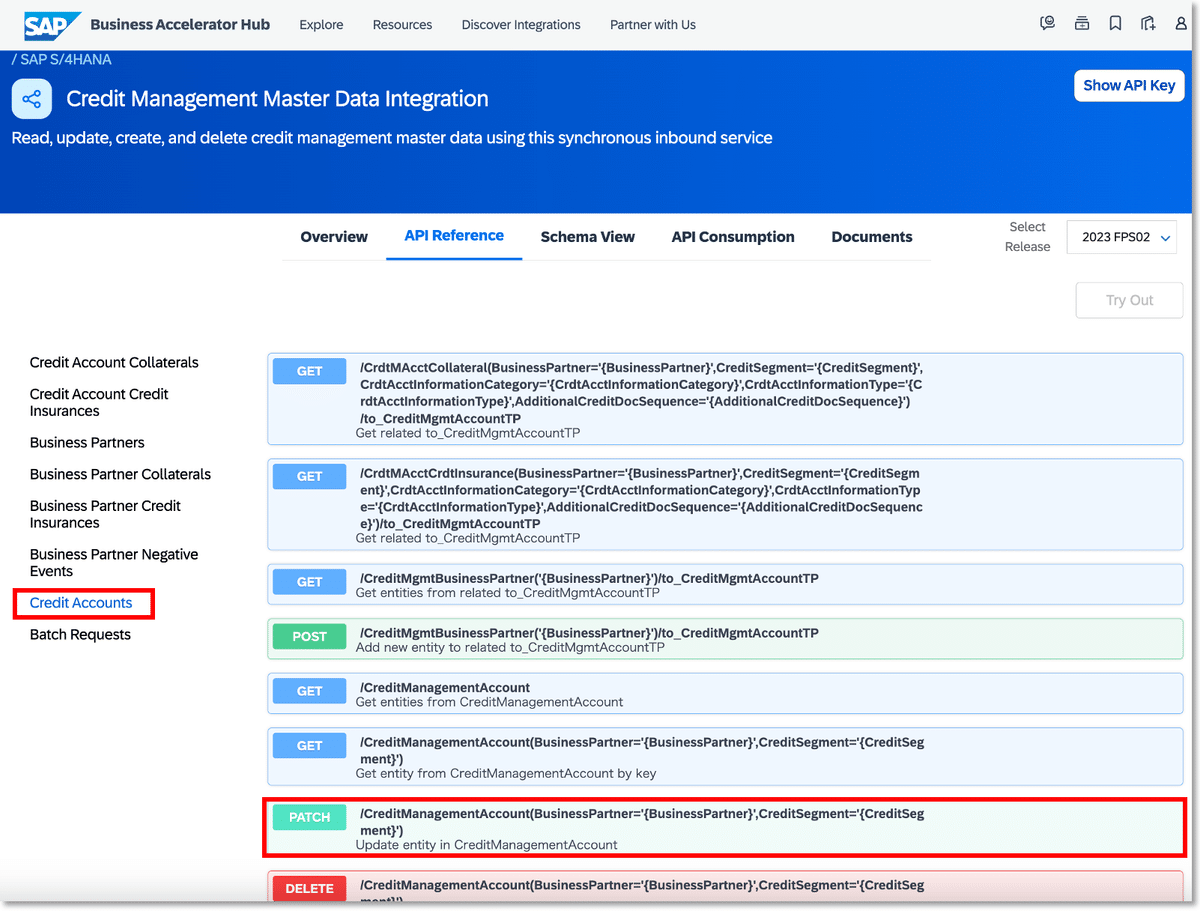Expand GET /CreditManagementAccount entities operation
Viewport: 1200px width, 911px height.
pyautogui.click(x=725, y=694)
